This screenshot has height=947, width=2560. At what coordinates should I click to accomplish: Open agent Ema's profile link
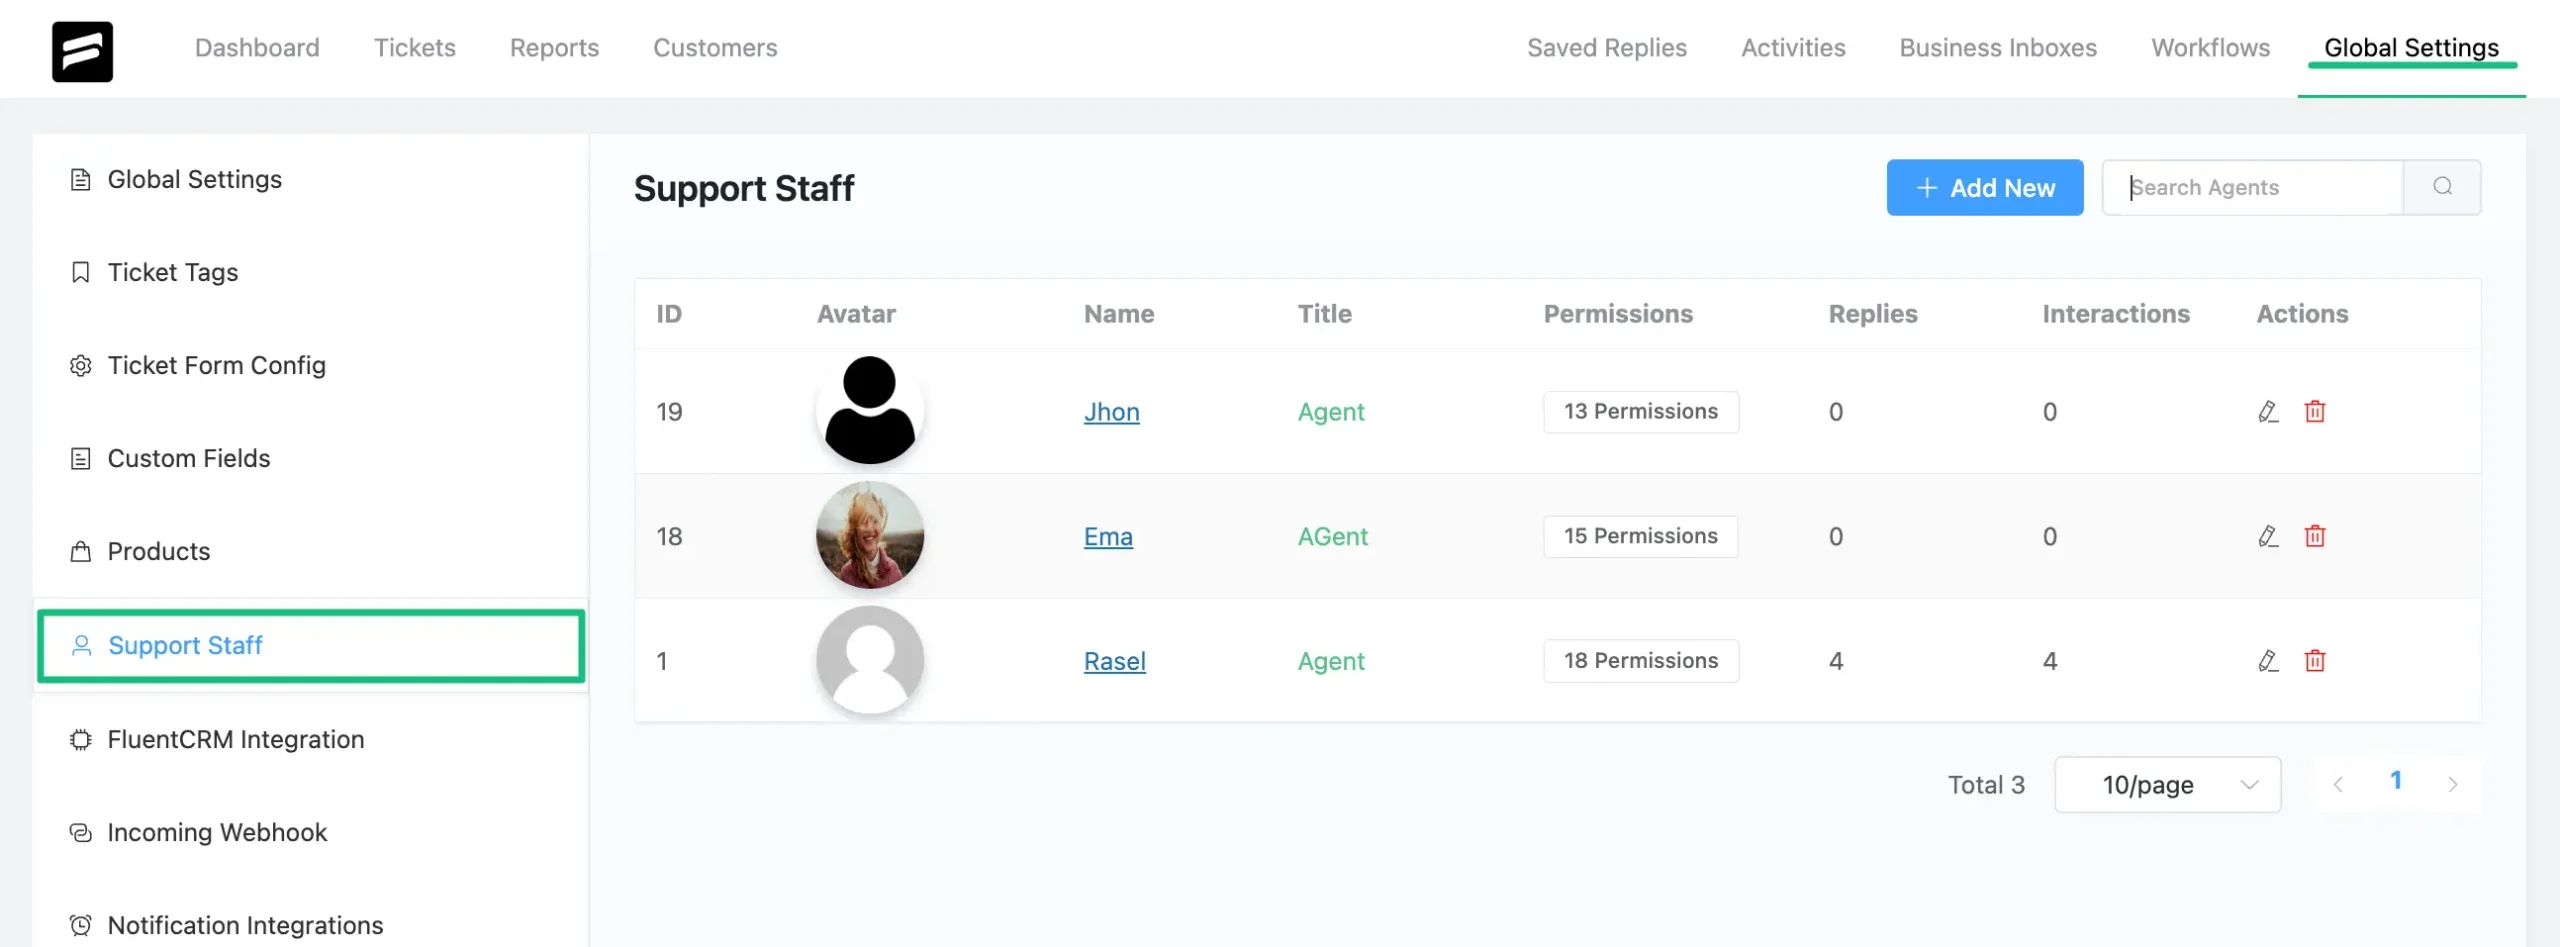click(x=1108, y=536)
